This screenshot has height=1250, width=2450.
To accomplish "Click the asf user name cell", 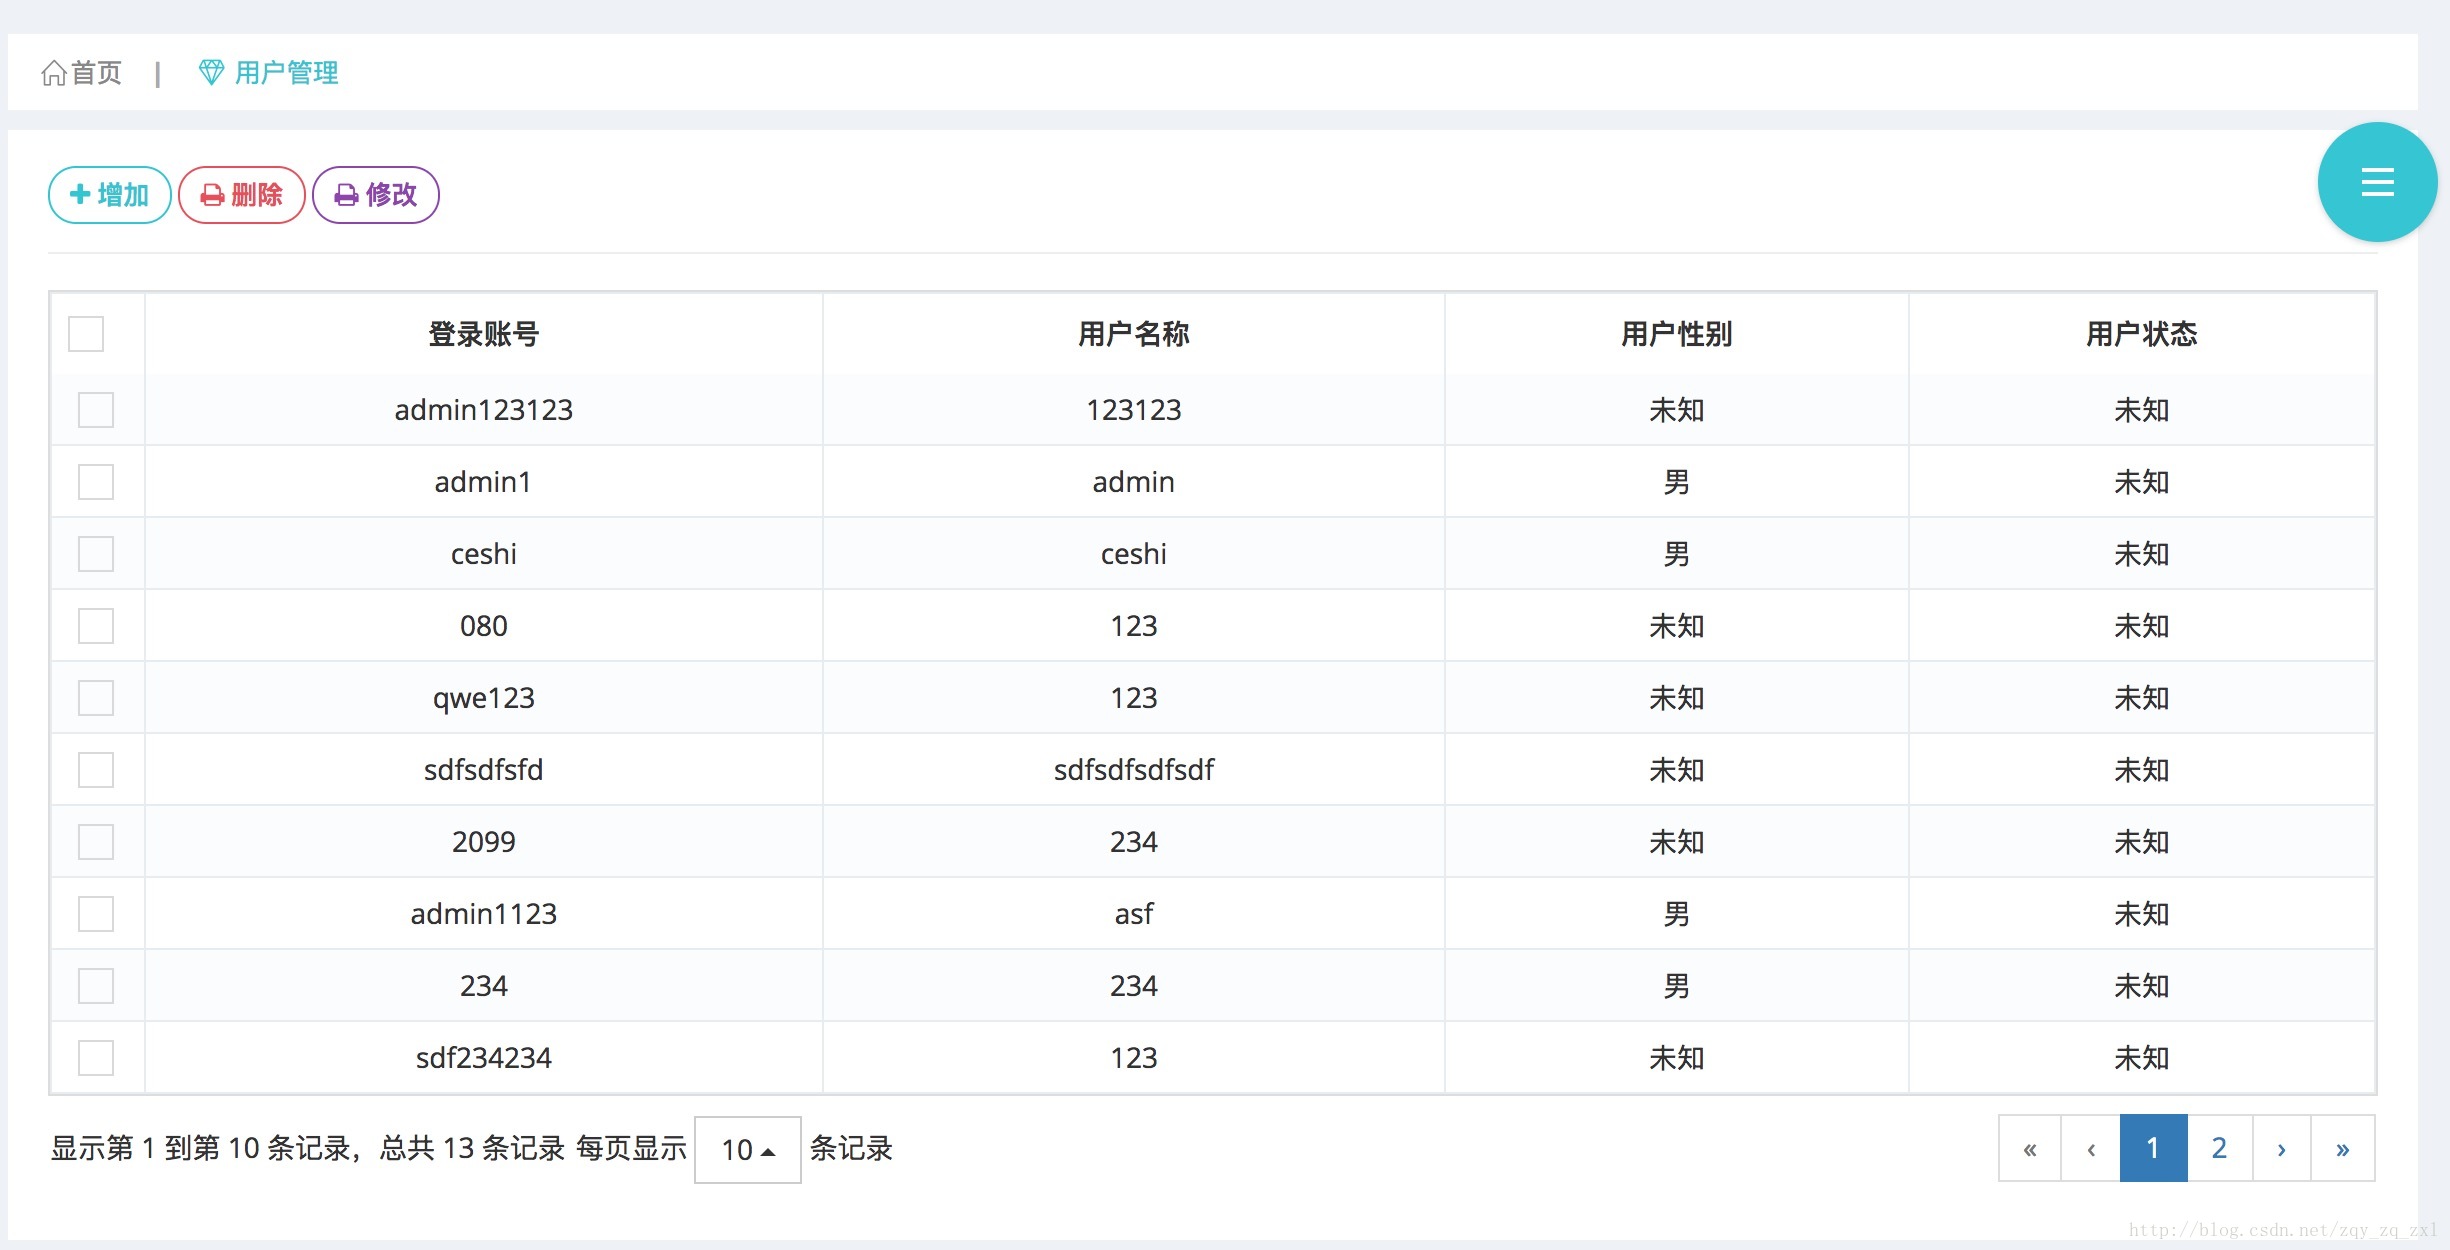I will click(1134, 914).
